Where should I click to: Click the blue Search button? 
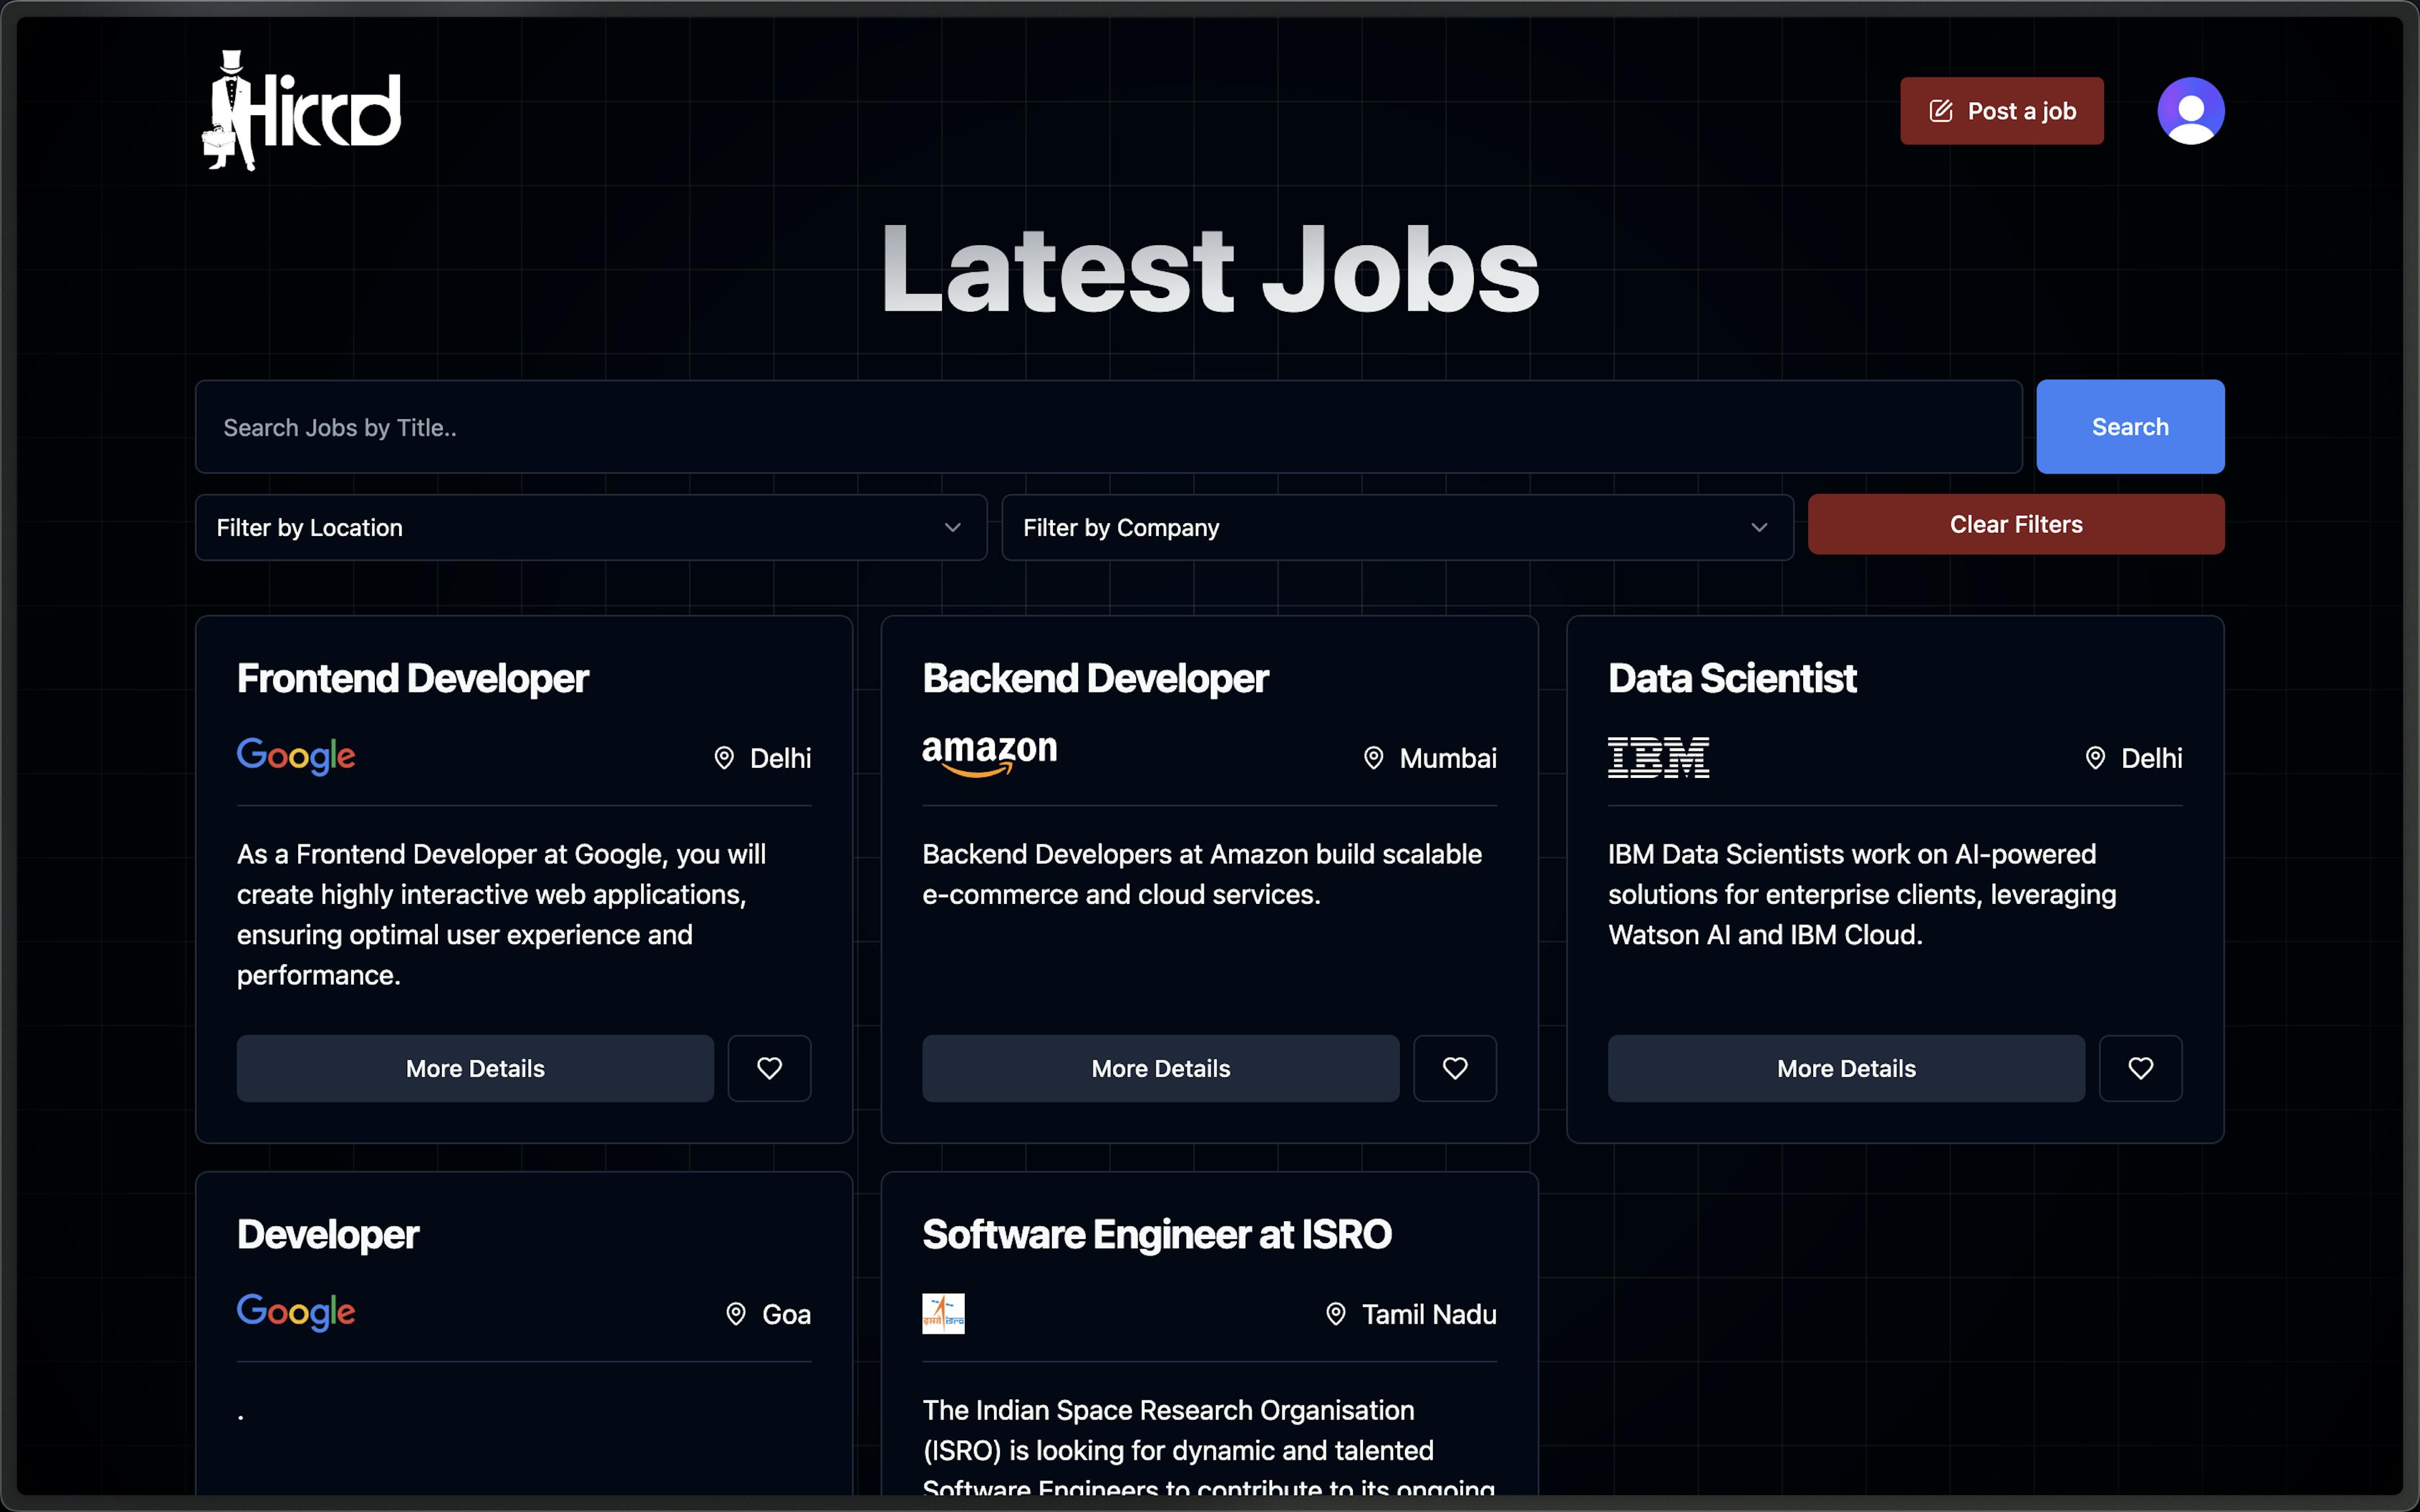pos(2130,427)
